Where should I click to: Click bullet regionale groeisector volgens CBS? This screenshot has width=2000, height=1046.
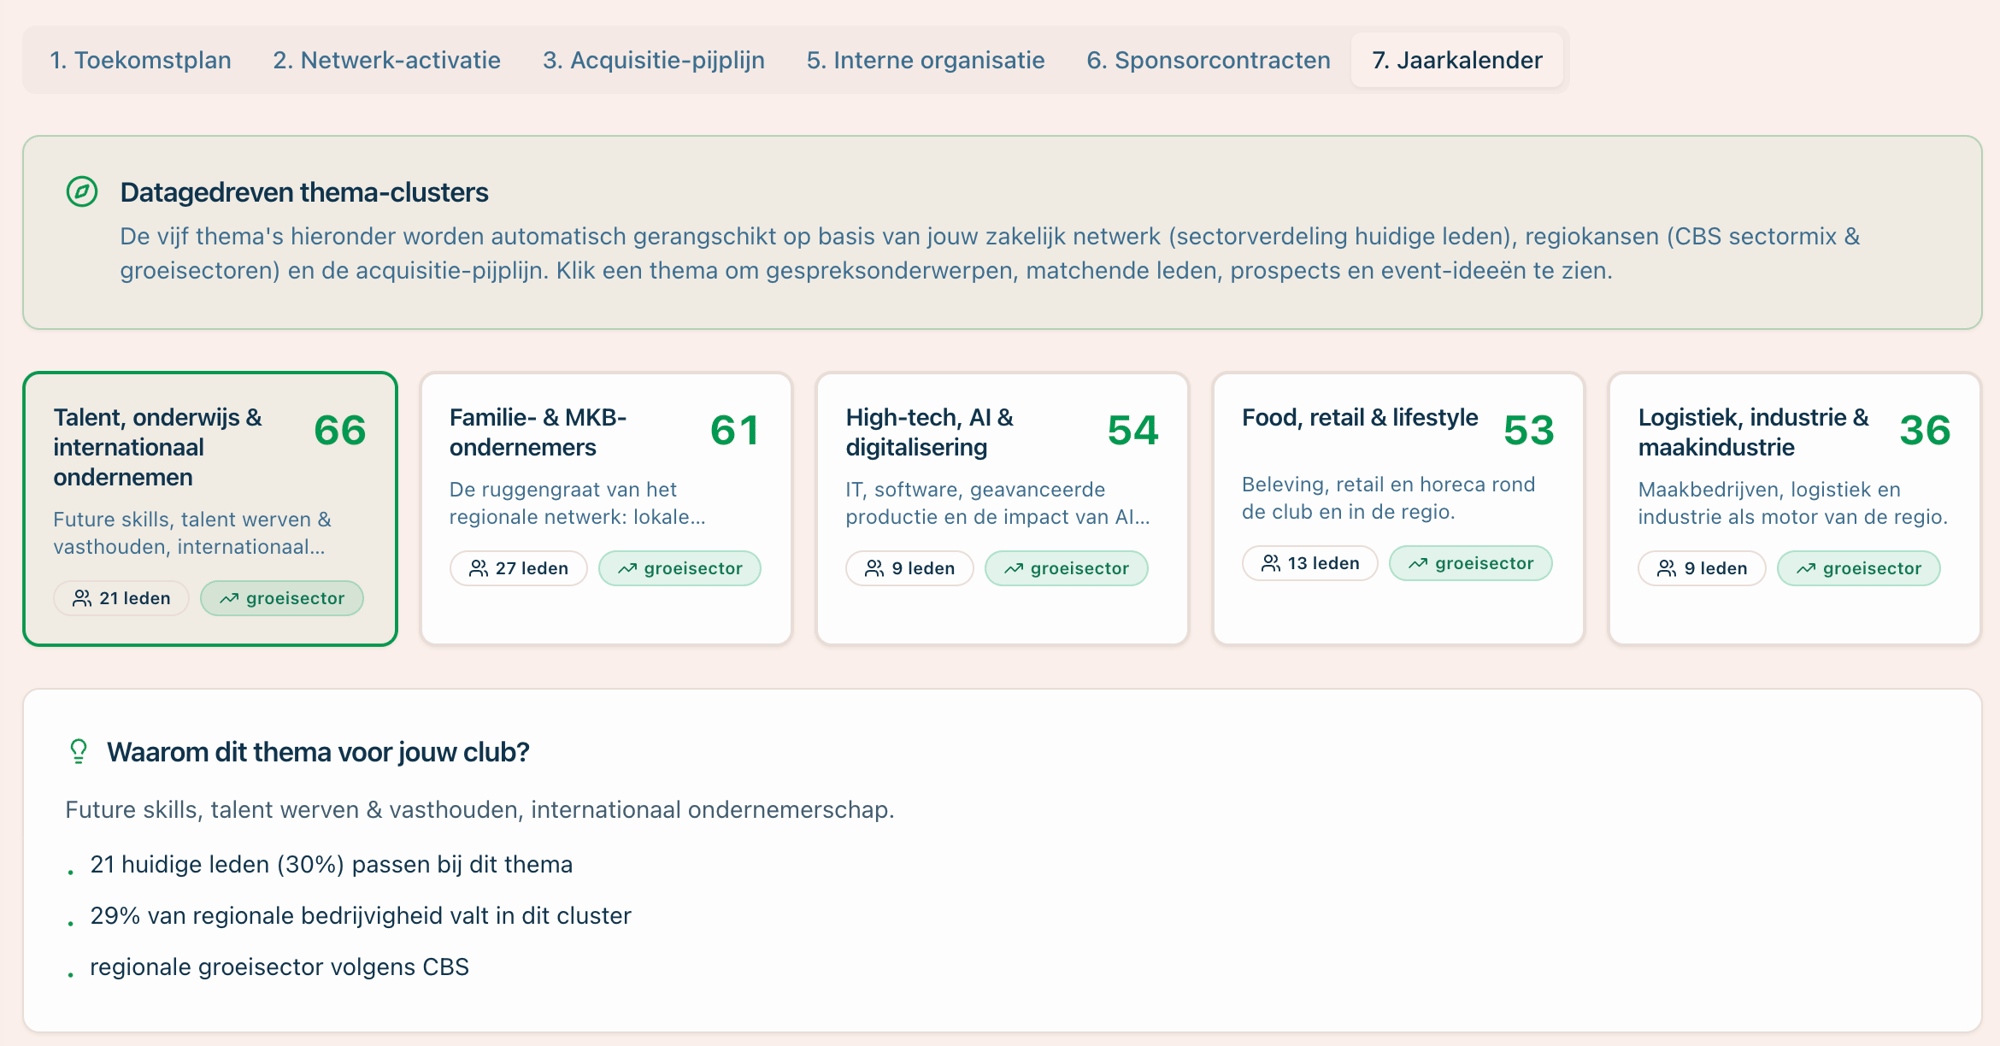point(279,967)
